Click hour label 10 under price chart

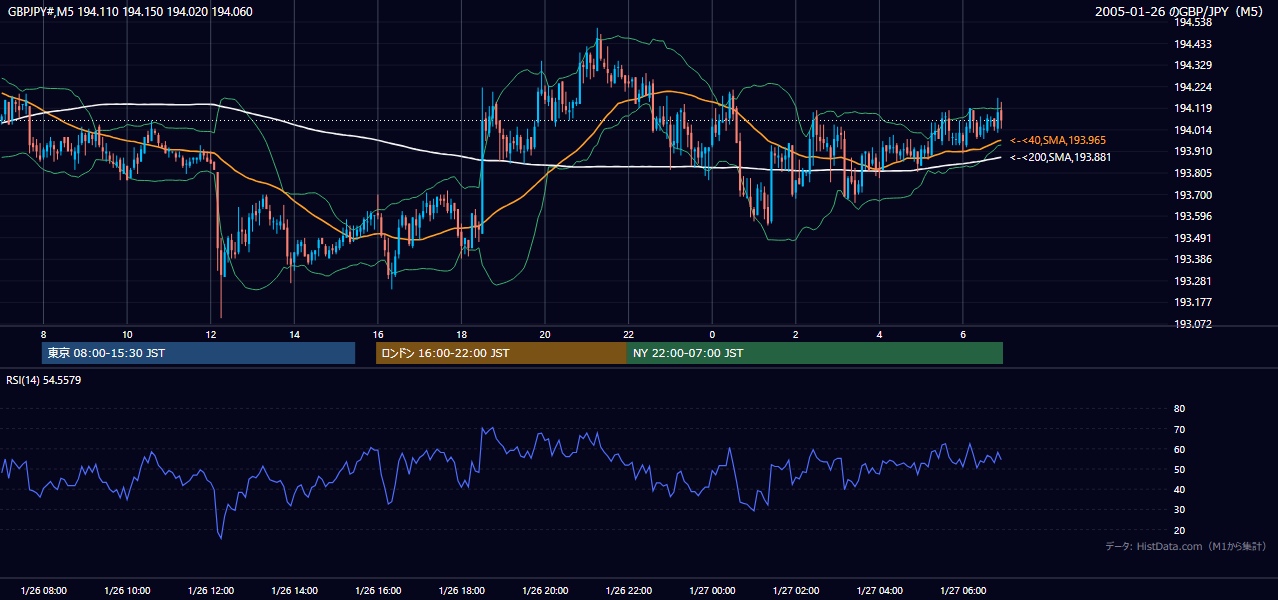click(127, 333)
